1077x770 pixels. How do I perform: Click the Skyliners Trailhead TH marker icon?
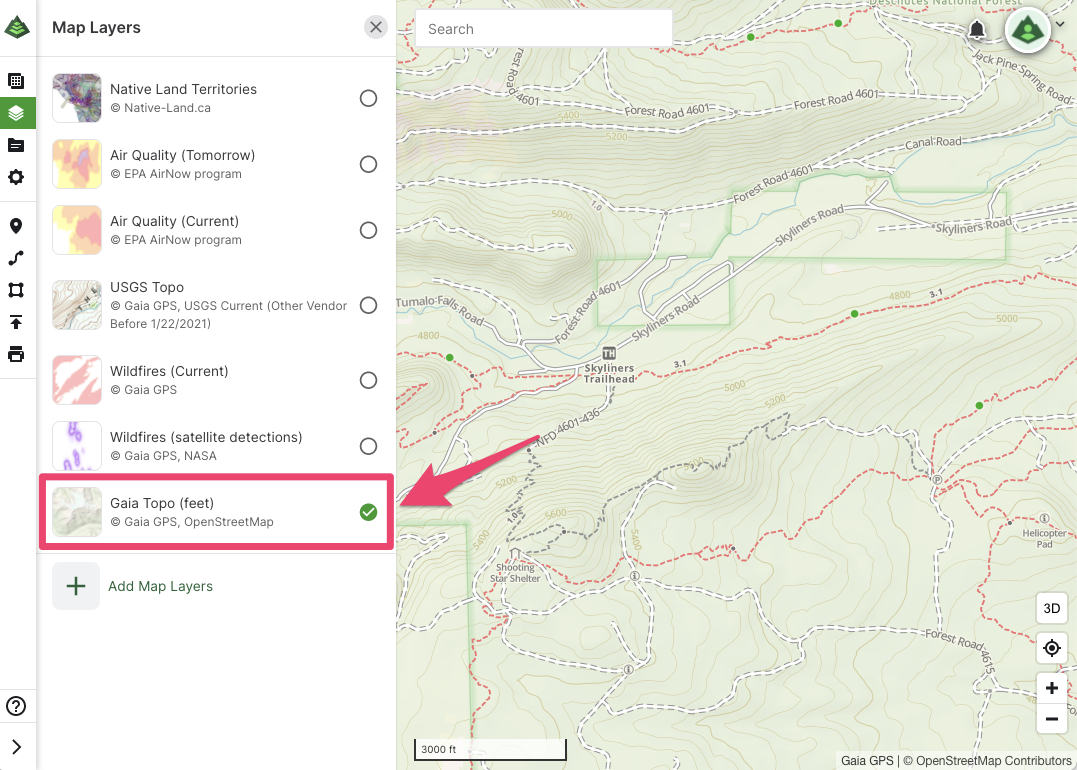(609, 354)
